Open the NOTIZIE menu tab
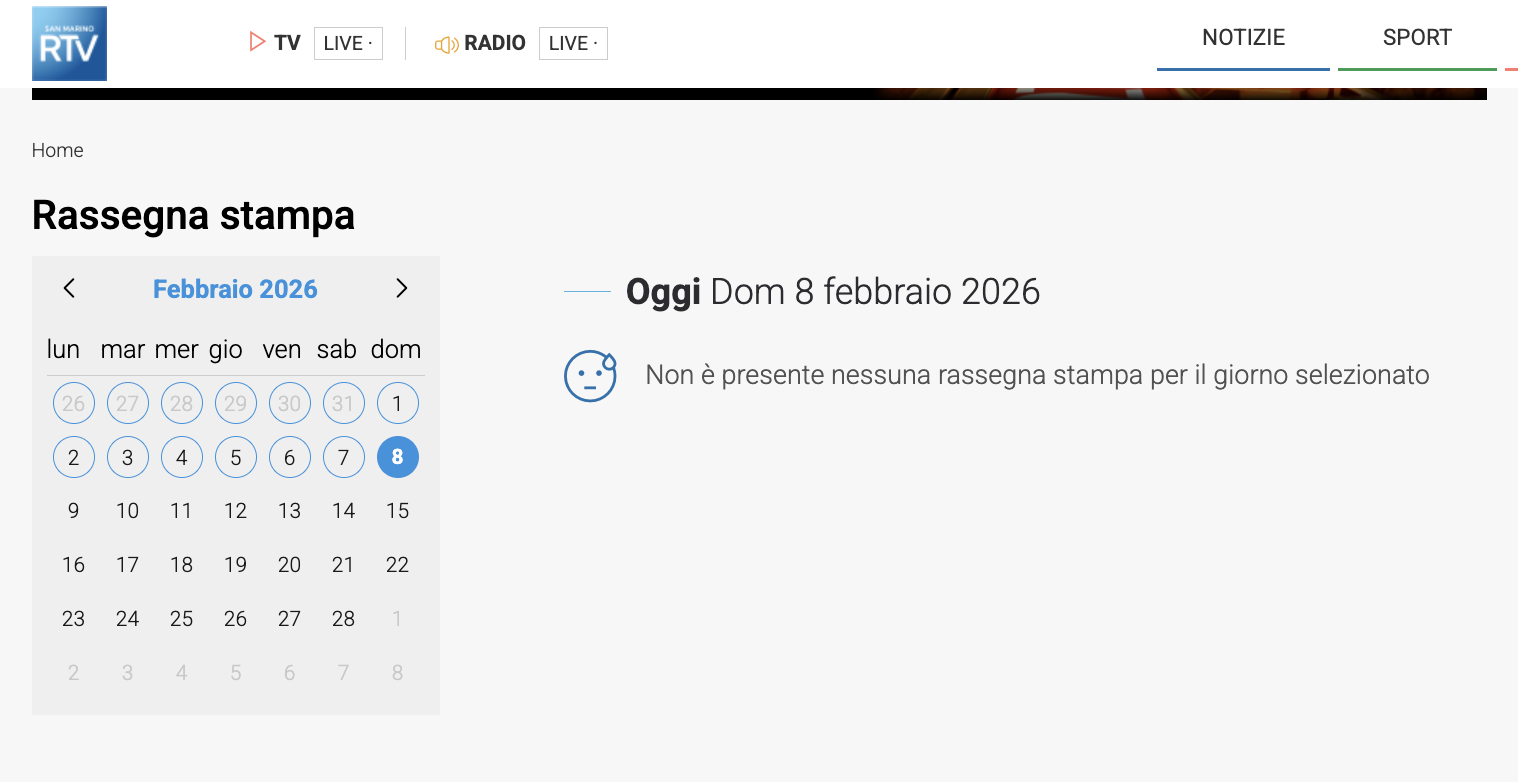Screen dimensions: 1518x782 point(1243,38)
